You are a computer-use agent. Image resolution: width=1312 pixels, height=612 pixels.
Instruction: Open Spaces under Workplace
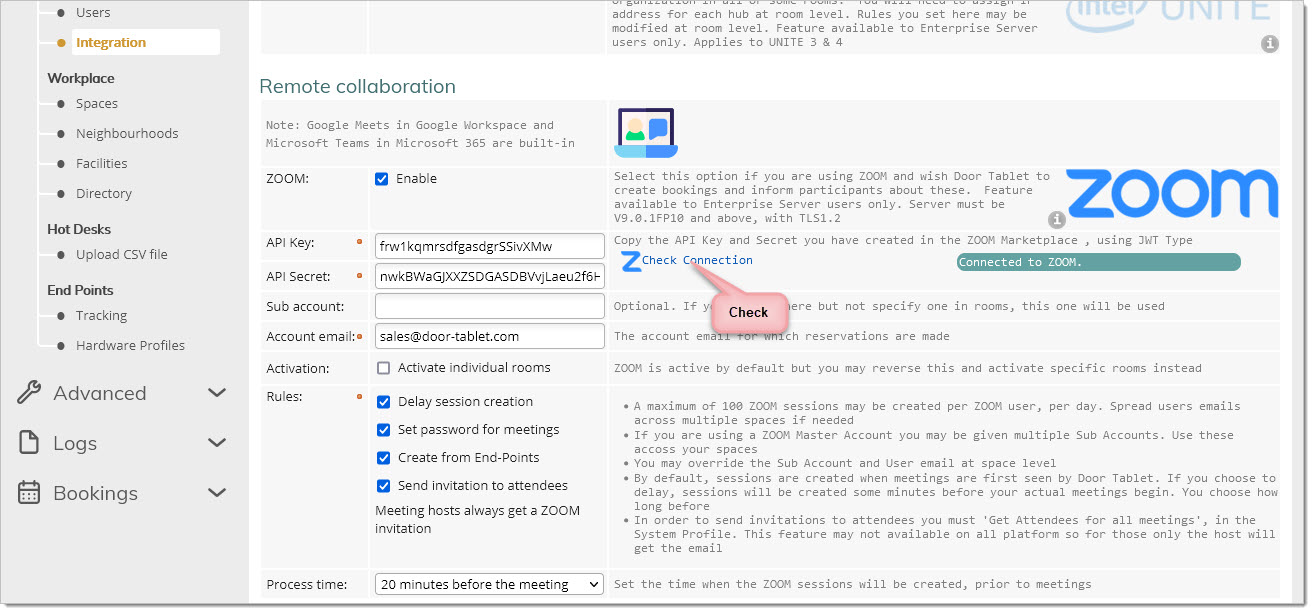(97, 104)
